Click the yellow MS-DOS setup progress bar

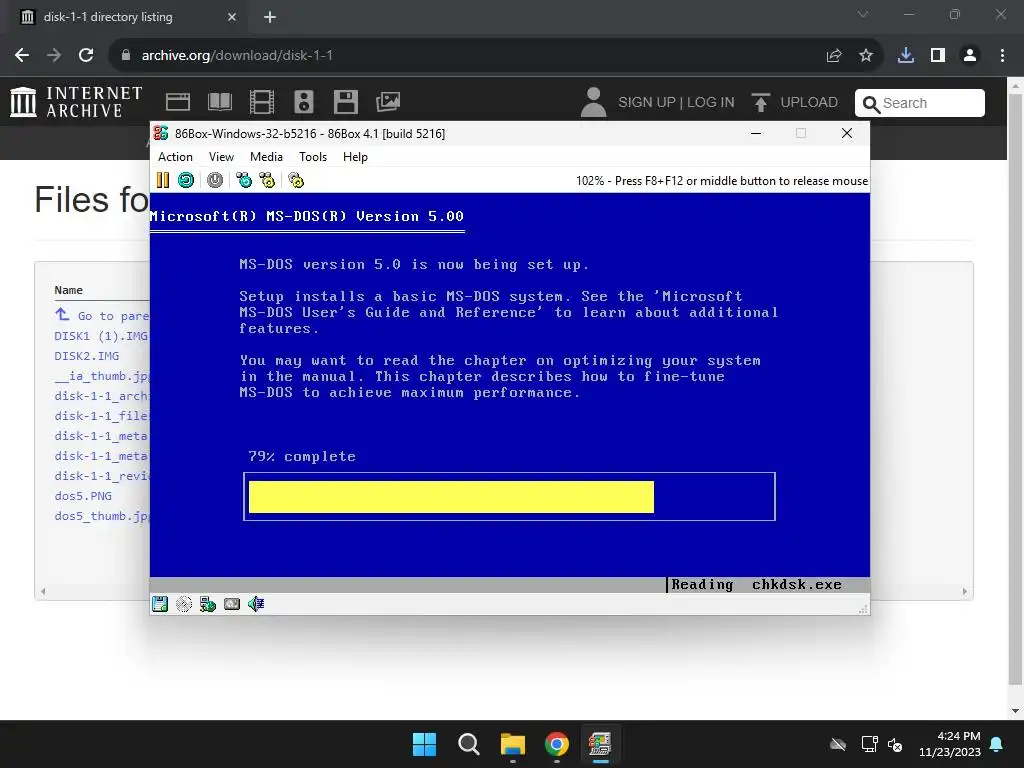451,497
